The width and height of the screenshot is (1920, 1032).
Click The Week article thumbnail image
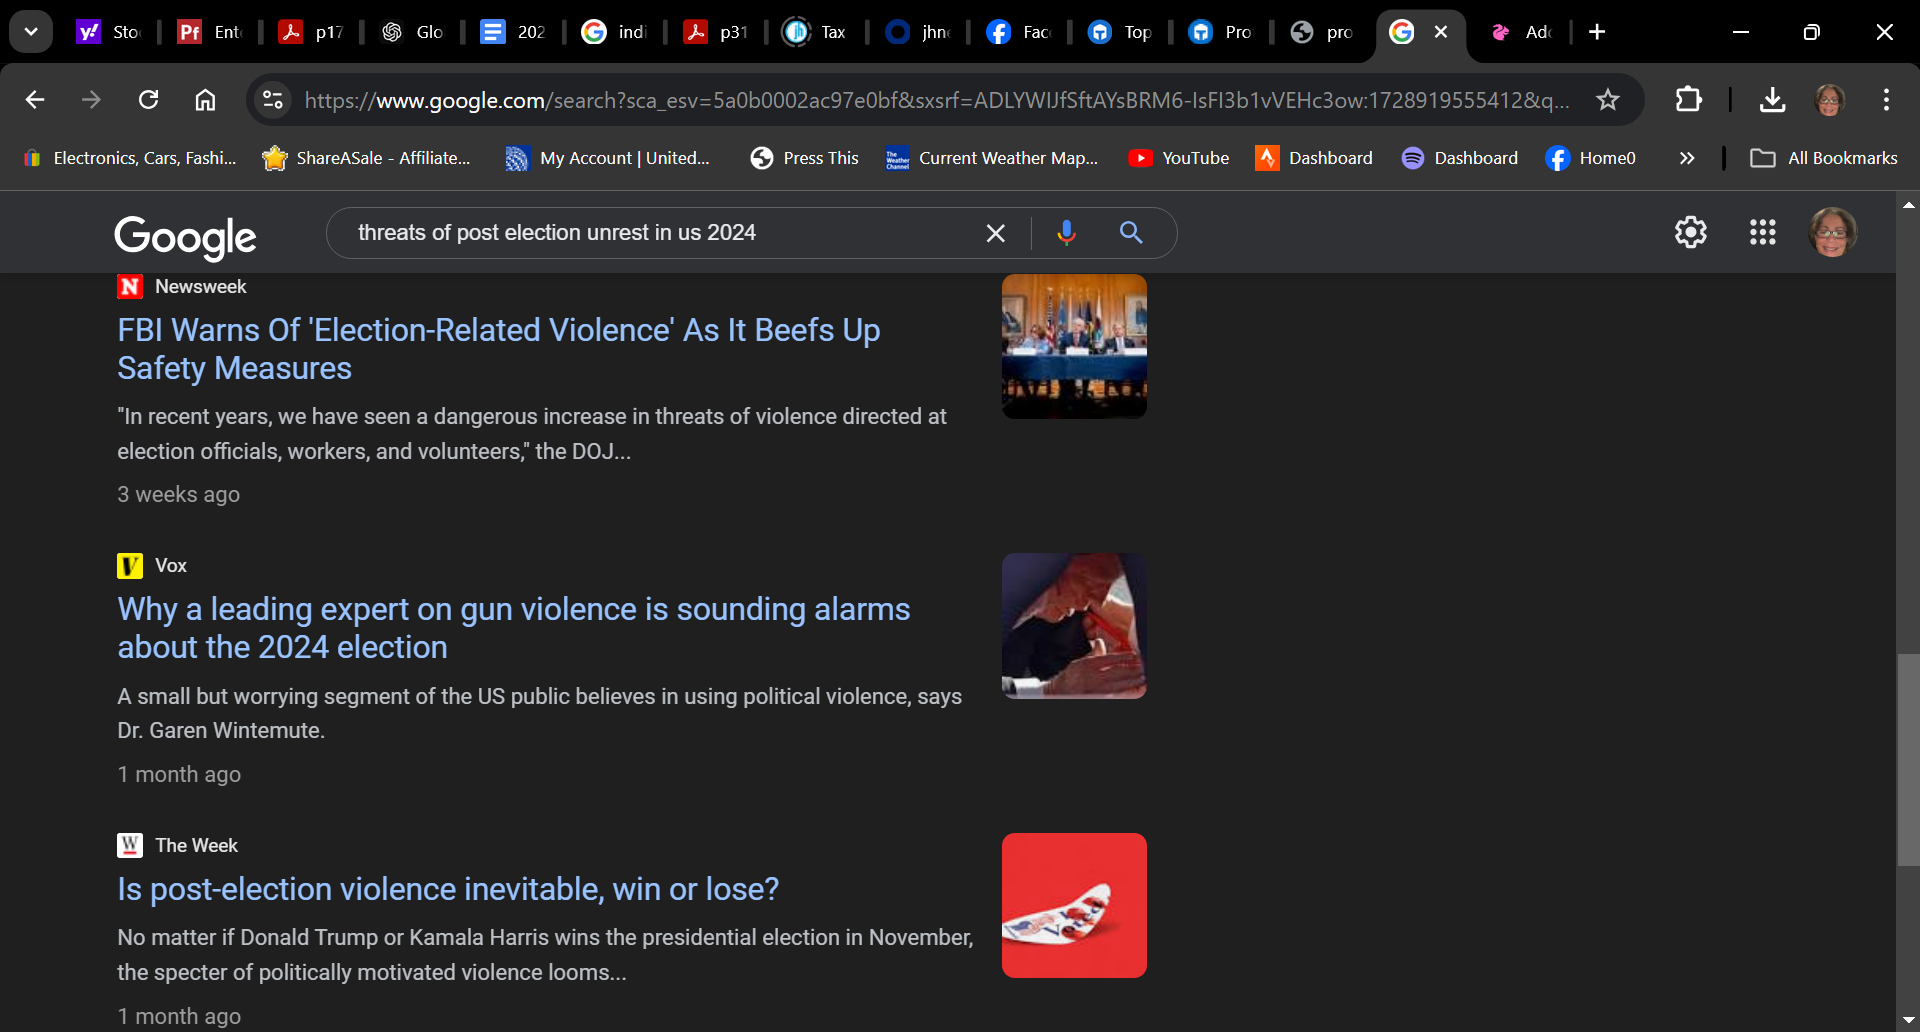pos(1074,905)
